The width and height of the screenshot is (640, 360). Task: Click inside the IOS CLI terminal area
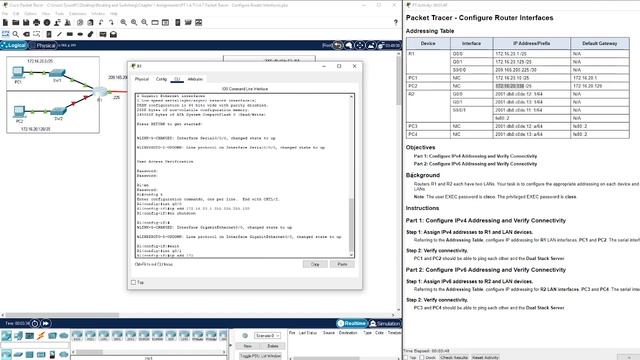pos(242,176)
